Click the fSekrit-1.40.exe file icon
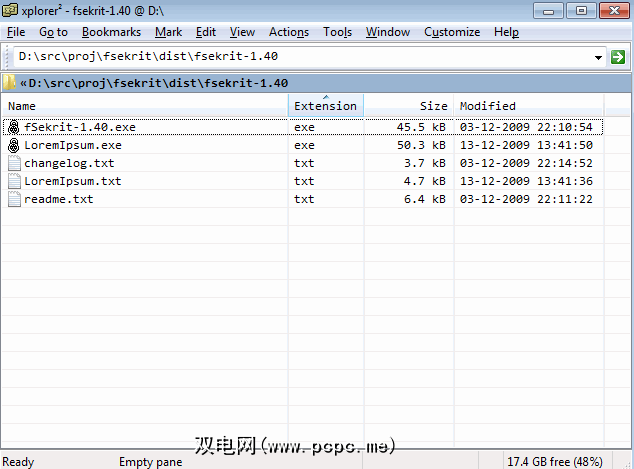The image size is (634, 469). click(14, 127)
